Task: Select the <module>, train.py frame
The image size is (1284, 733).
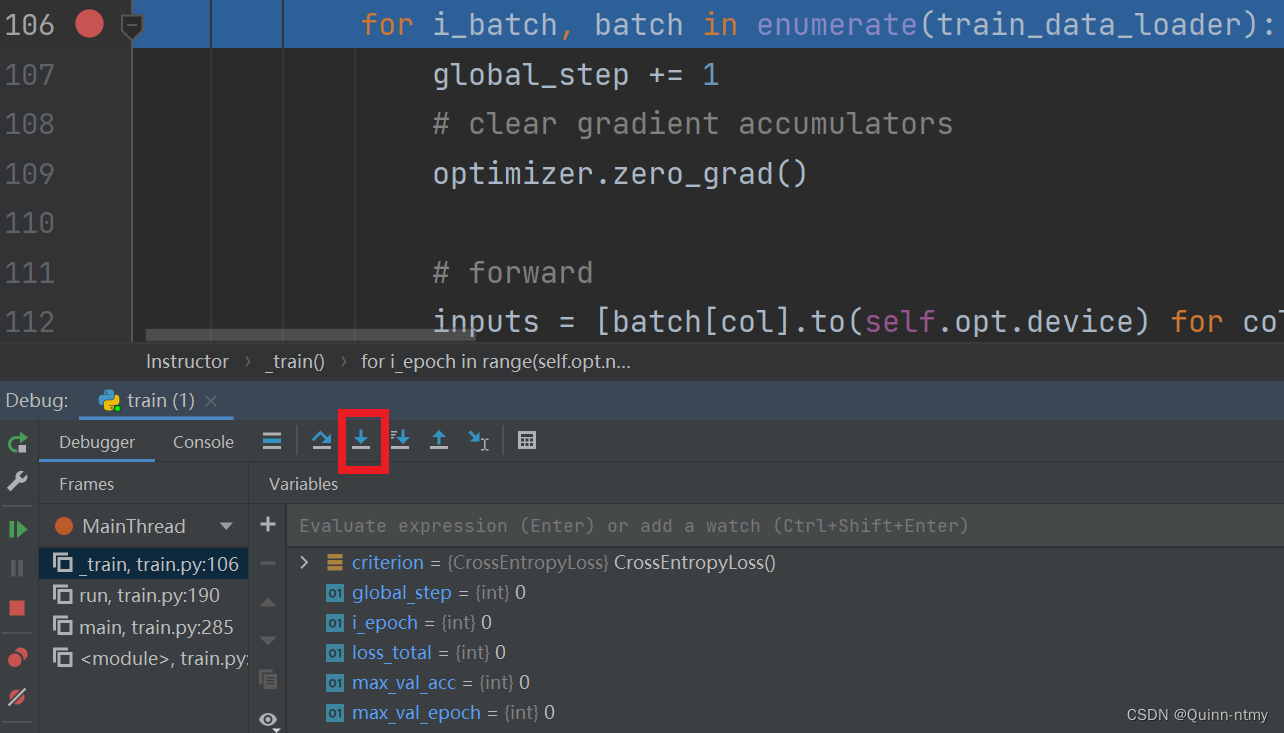Action: (144, 658)
